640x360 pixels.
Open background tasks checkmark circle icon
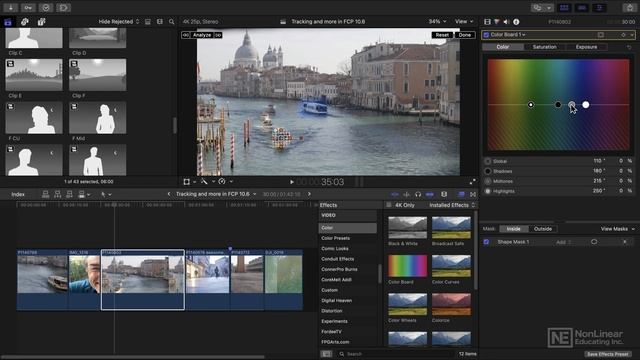point(46,7)
